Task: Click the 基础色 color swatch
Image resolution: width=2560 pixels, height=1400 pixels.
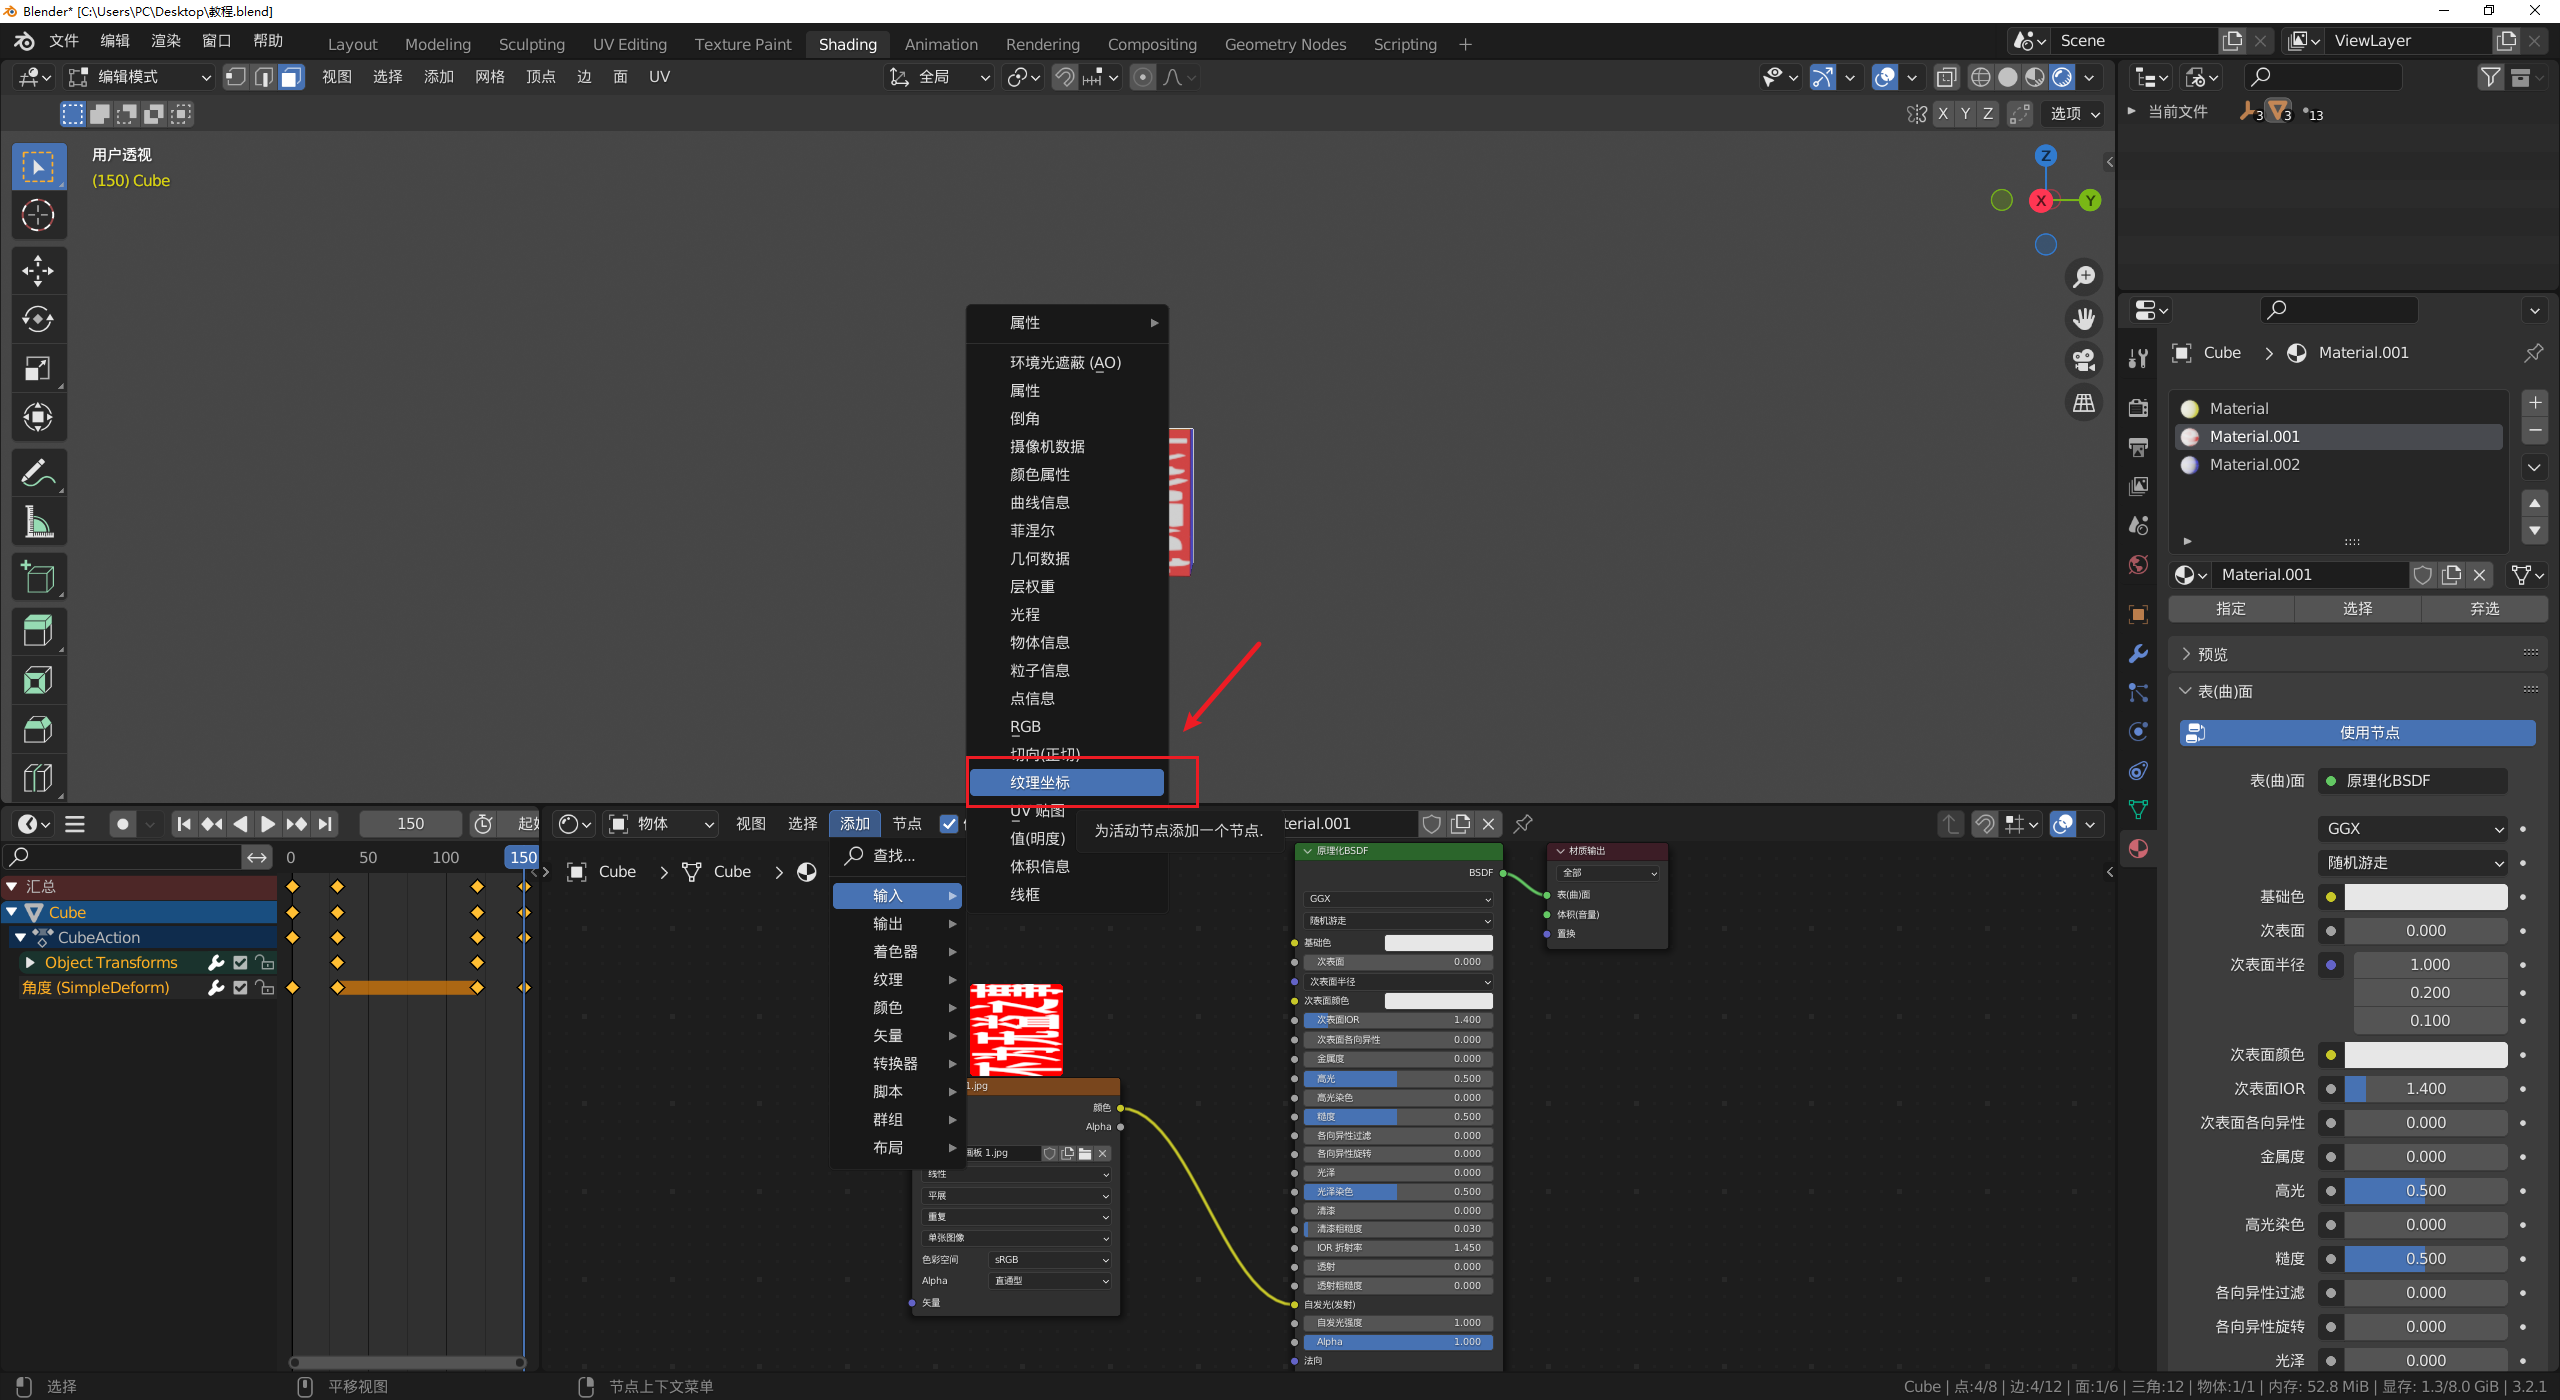Action: [2425, 897]
